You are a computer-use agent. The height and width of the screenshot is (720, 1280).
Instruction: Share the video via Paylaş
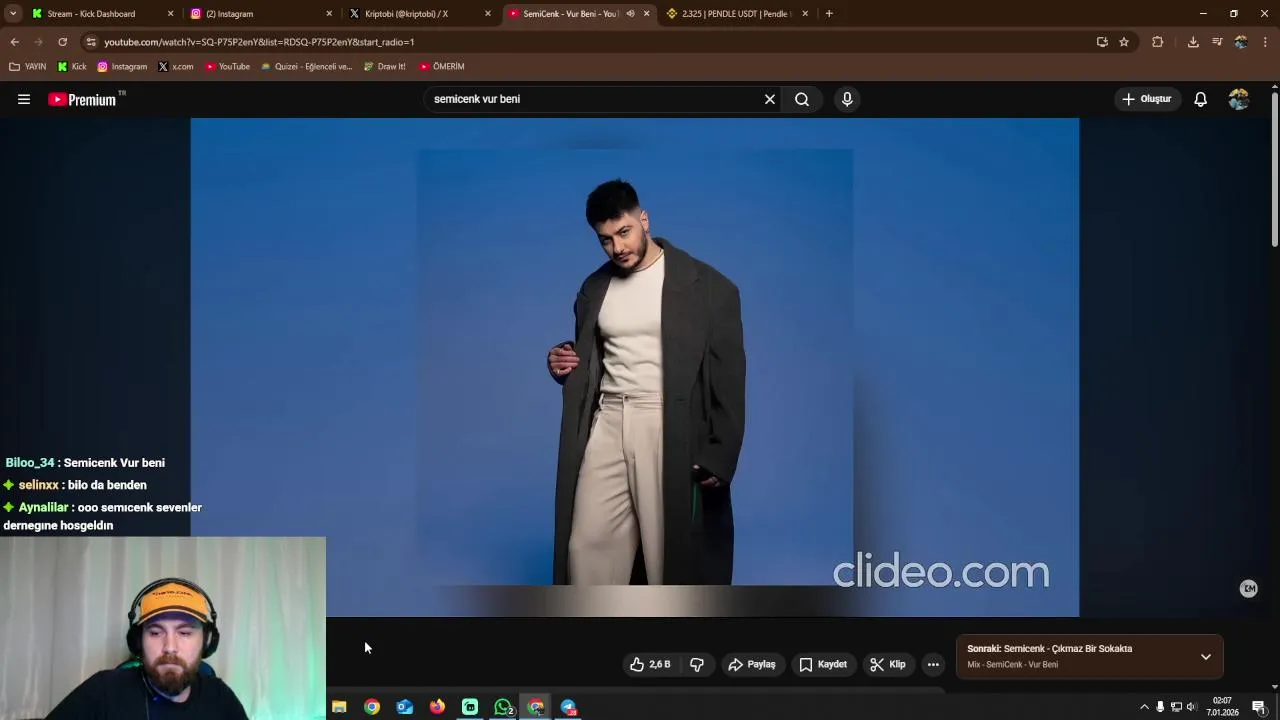(x=752, y=664)
